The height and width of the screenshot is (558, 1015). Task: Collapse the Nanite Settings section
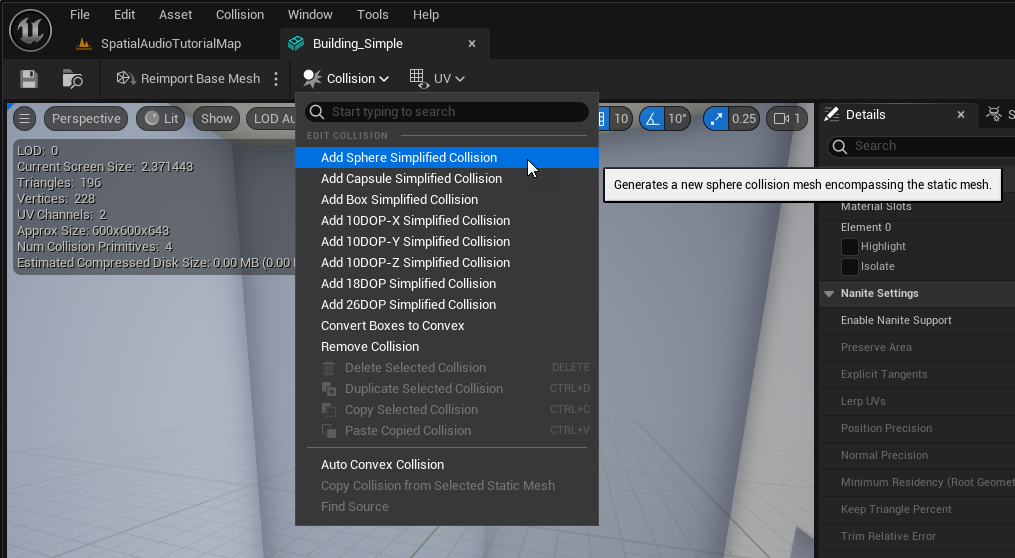pyautogui.click(x=829, y=294)
